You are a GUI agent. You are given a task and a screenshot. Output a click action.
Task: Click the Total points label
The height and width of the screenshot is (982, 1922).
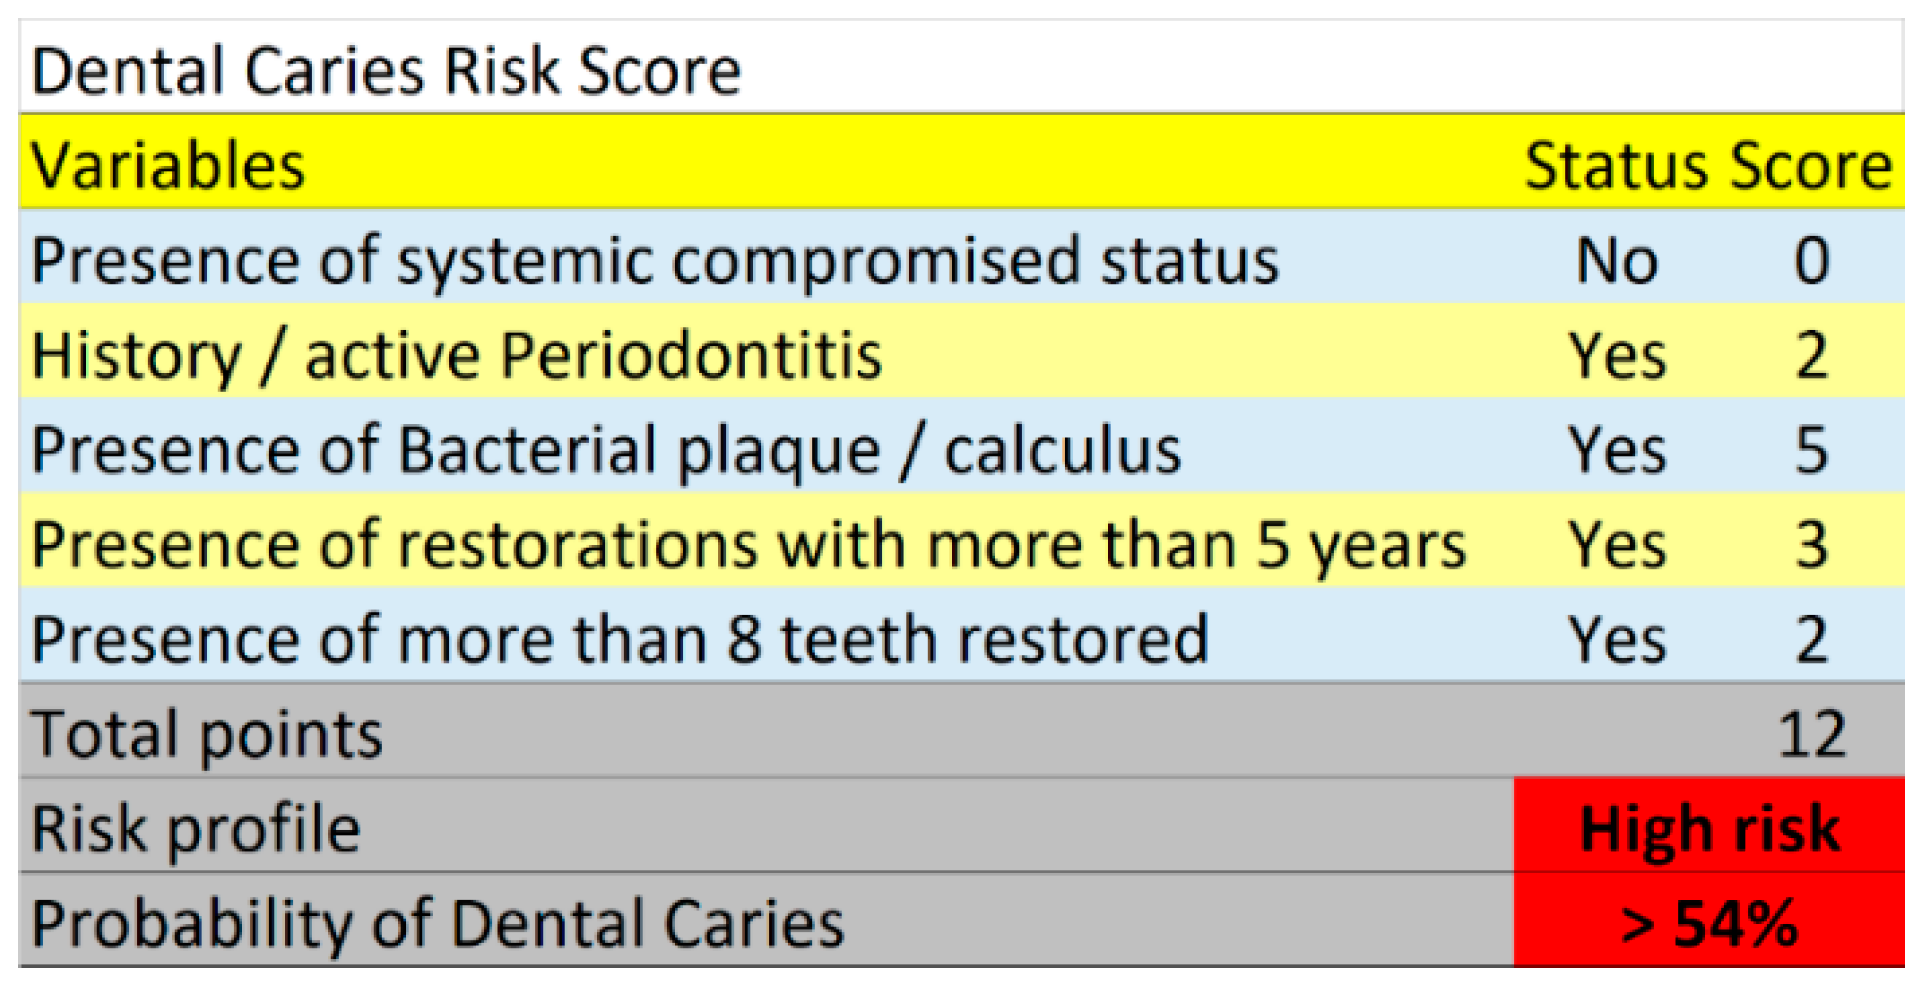pyautogui.click(x=207, y=734)
